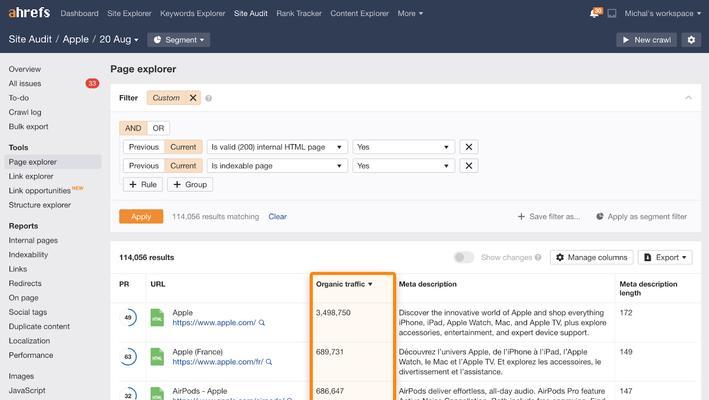Open project settings gear icon
Screen dimensions: 709x400
691,40
